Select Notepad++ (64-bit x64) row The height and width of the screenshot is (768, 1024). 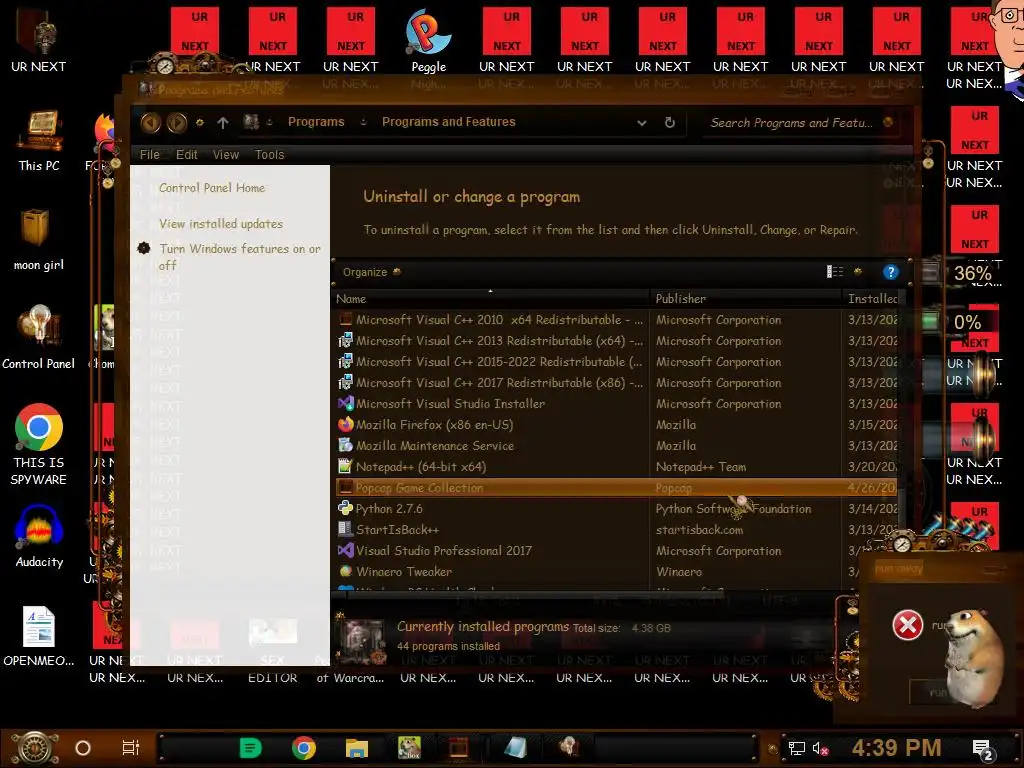click(615, 466)
